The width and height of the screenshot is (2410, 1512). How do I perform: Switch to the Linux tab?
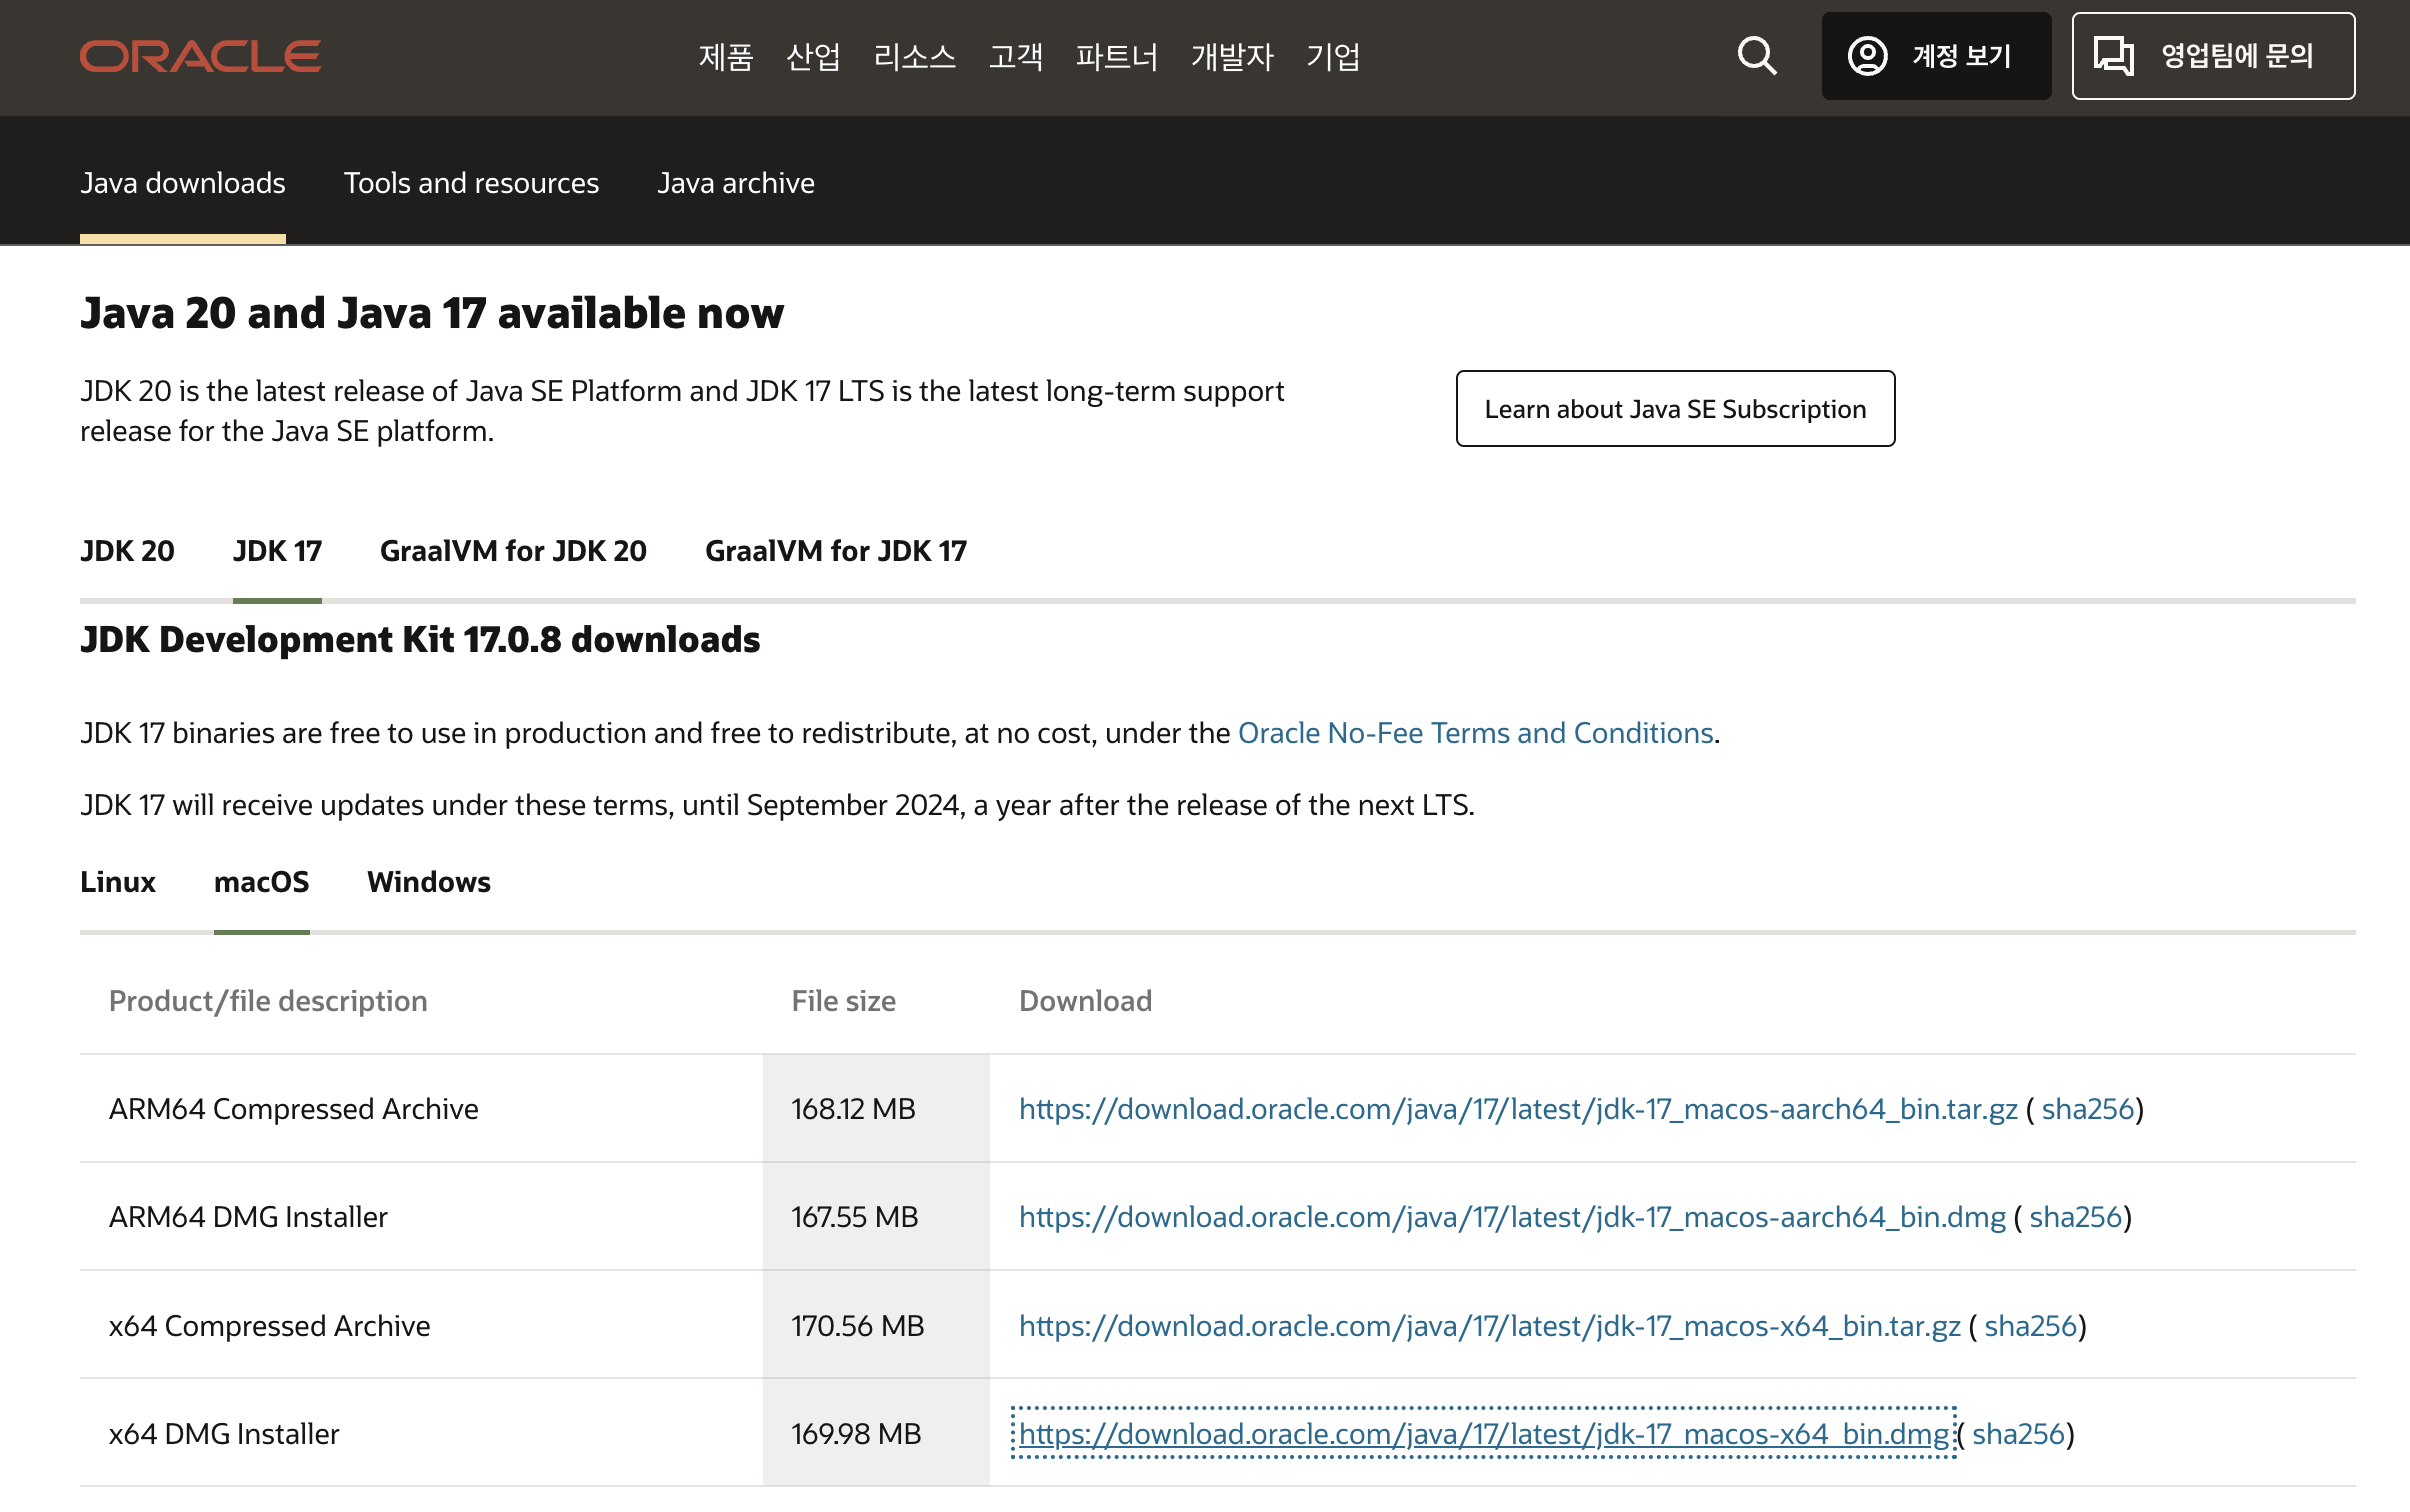coord(118,881)
